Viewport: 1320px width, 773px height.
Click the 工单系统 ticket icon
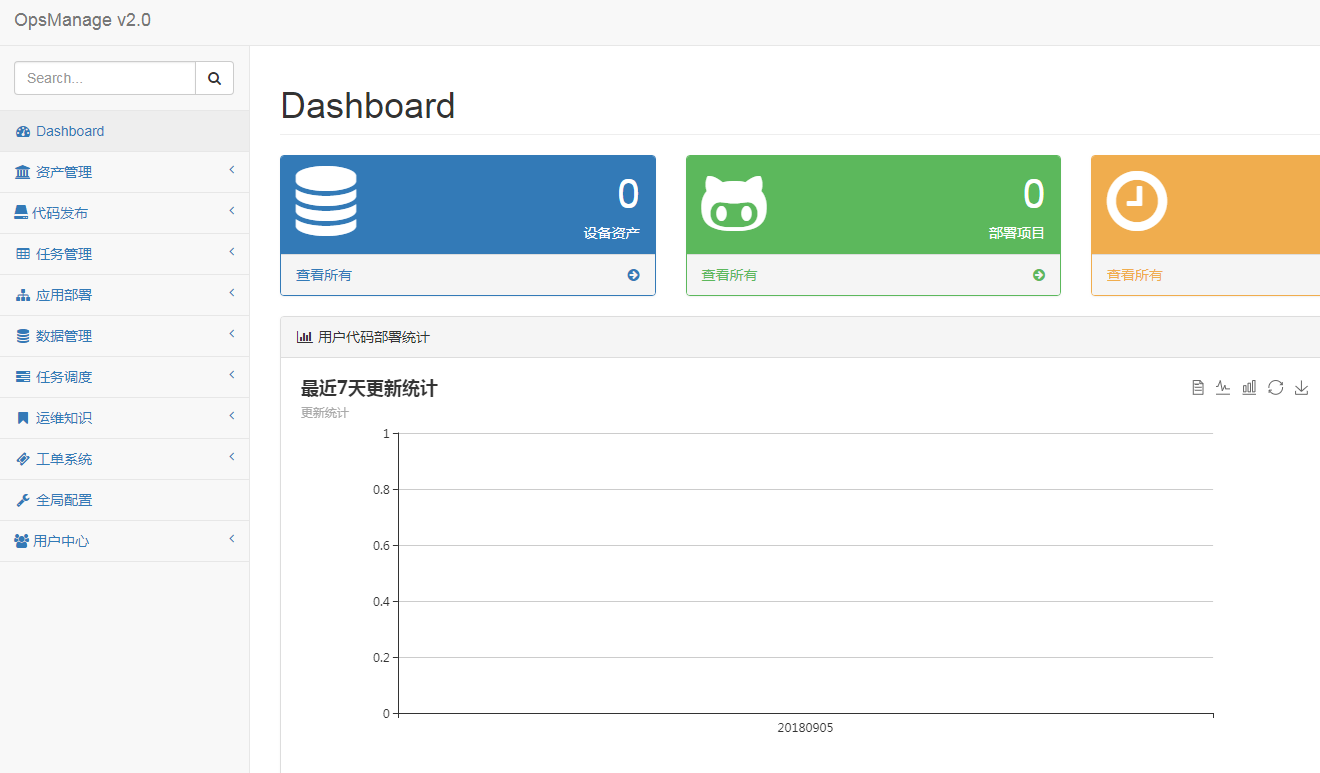pos(23,459)
